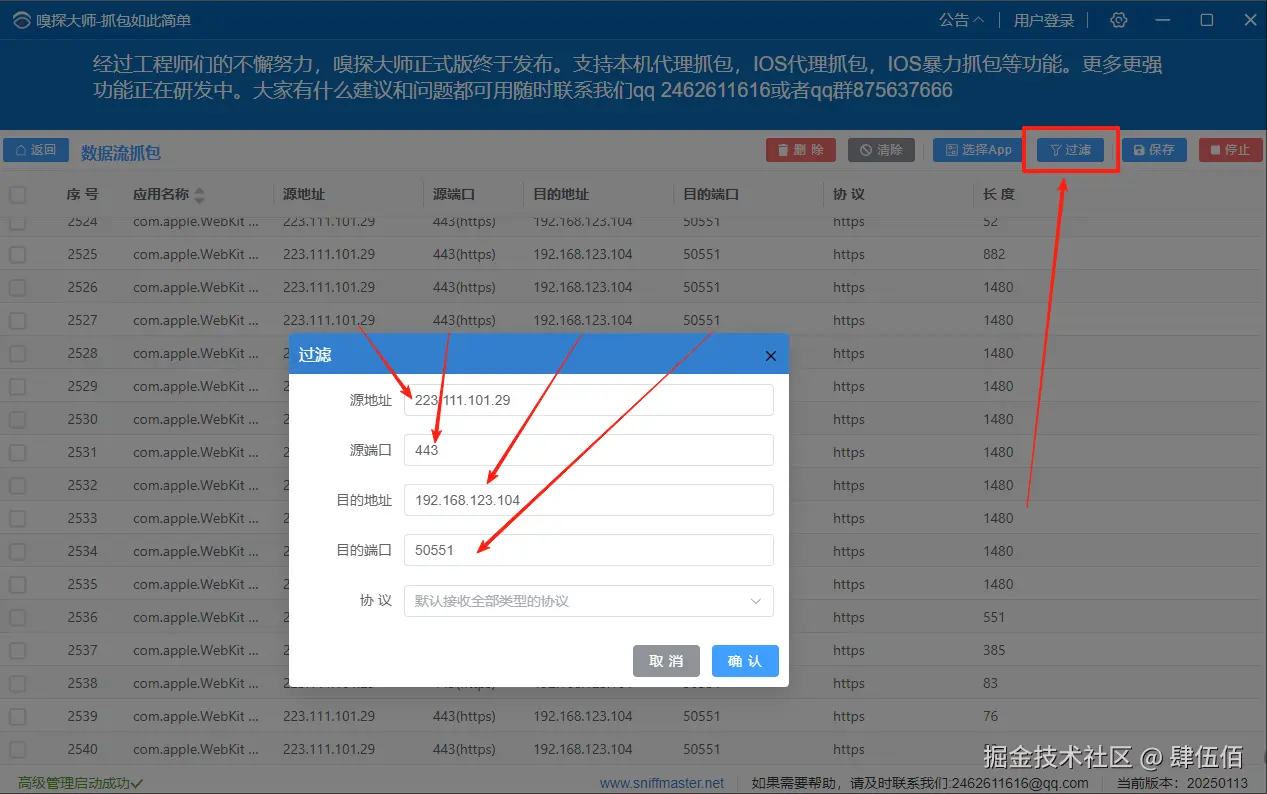Toggle the select-all checkbox in table header
Image resolution: width=1267 pixels, height=794 pixels.
pyautogui.click(x=17, y=194)
